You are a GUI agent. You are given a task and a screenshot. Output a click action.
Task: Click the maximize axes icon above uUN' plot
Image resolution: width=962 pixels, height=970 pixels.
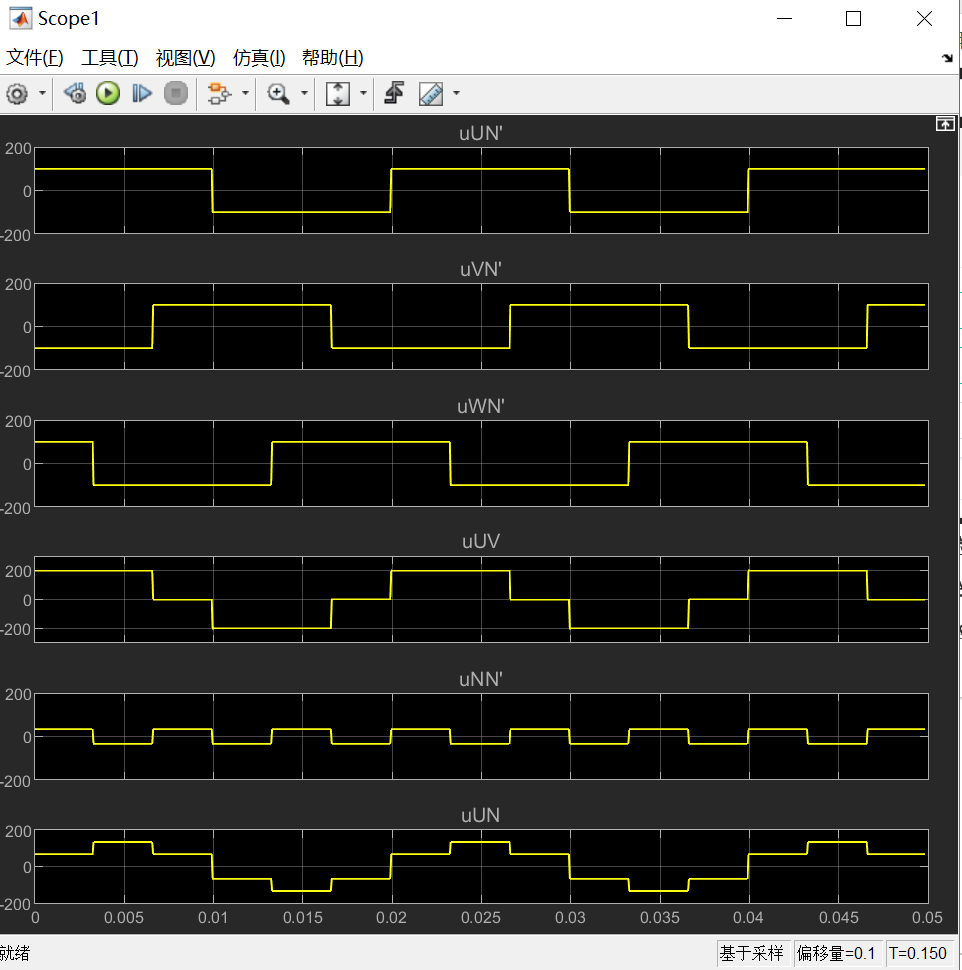(x=945, y=124)
